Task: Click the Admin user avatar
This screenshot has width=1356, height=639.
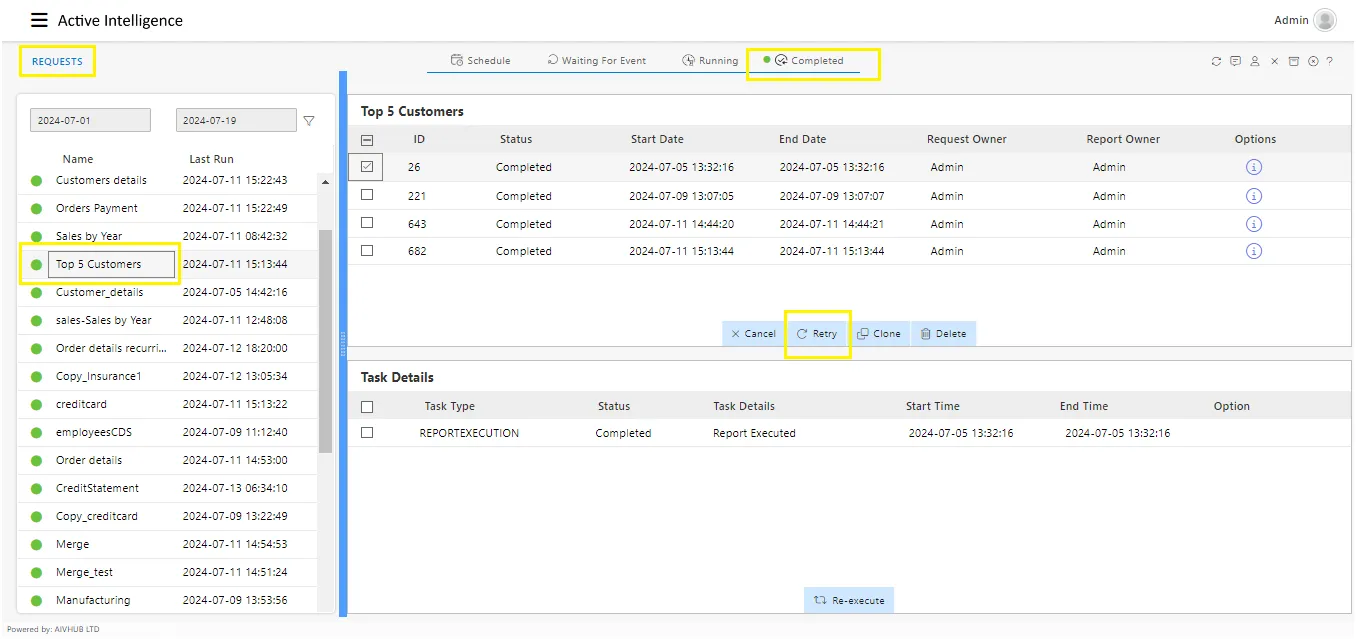Action: click(x=1325, y=20)
